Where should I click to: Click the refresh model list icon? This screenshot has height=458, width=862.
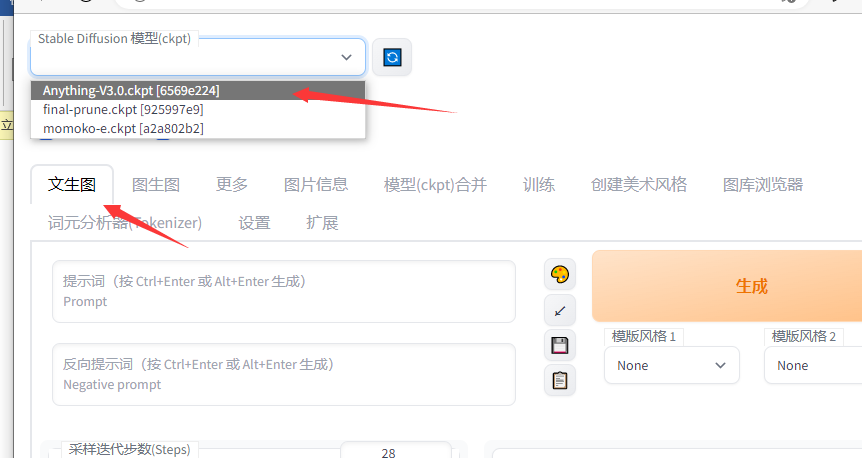click(392, 57)
